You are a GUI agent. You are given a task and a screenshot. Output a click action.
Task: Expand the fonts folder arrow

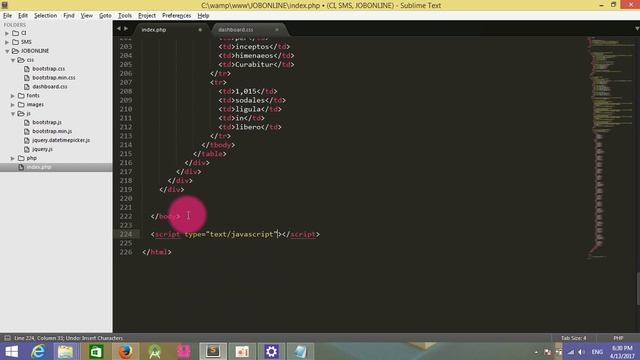pyautogui.click(x=13, y=96)
